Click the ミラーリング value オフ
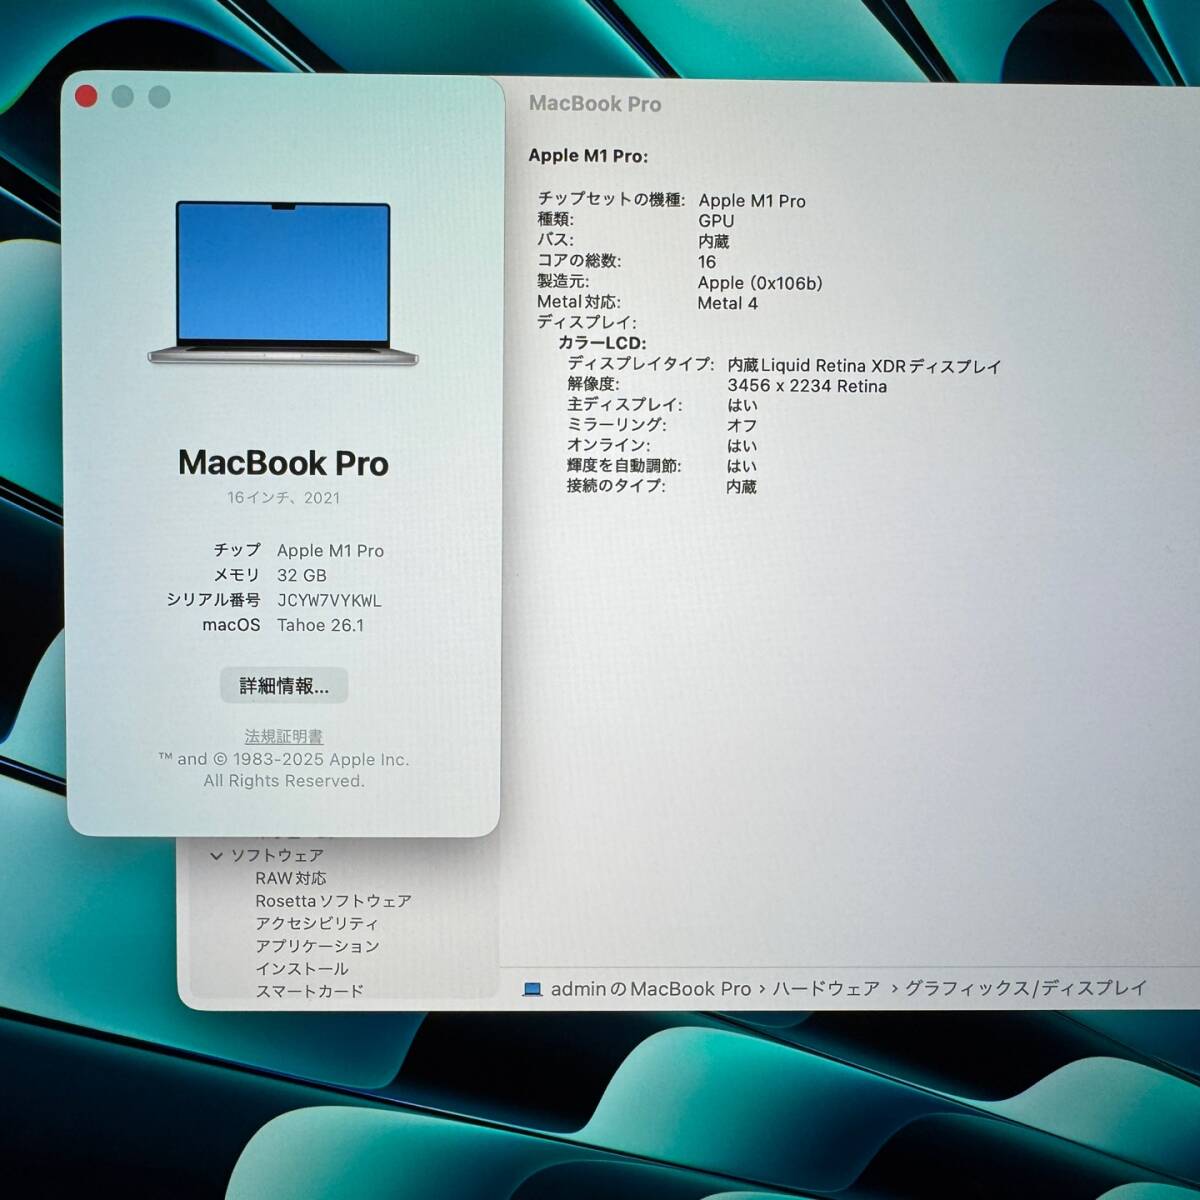Screen dimensions: 1200x1200 (x=742, y=425)
